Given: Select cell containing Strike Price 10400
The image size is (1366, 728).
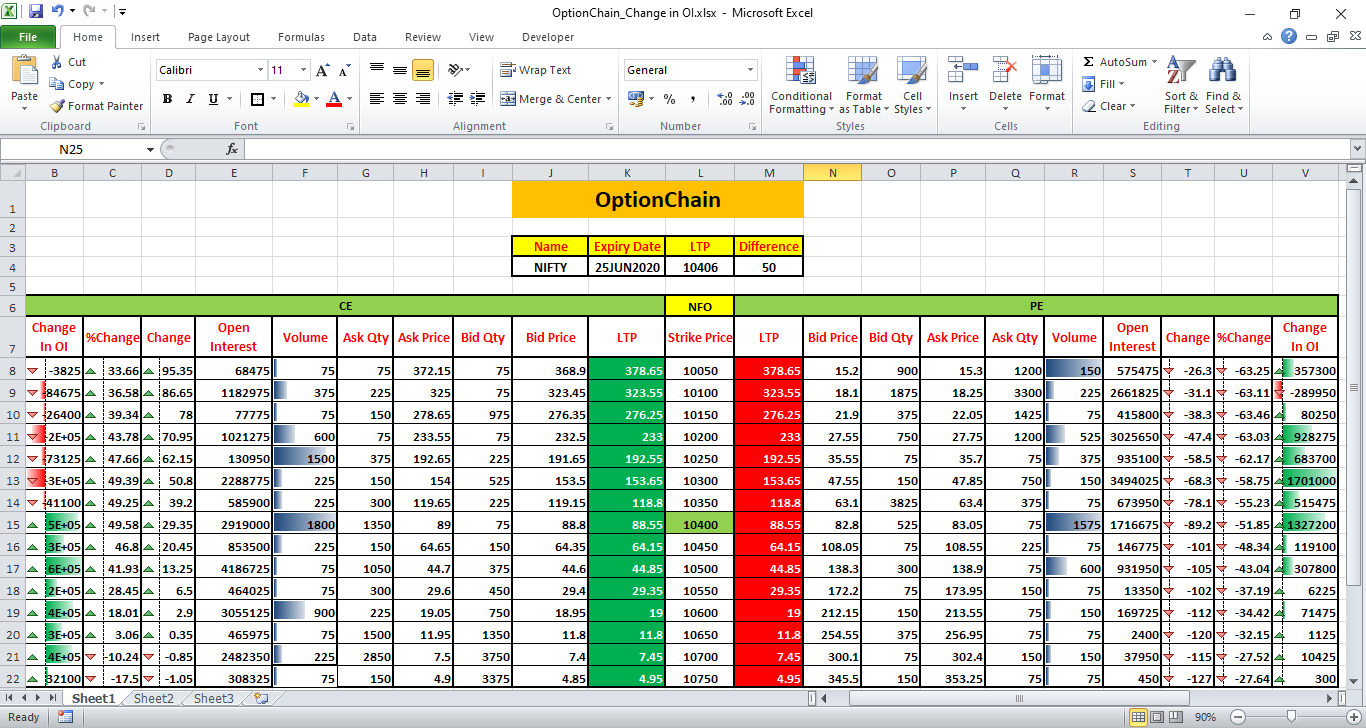Looking at the screenshot, I should (700, 524).
